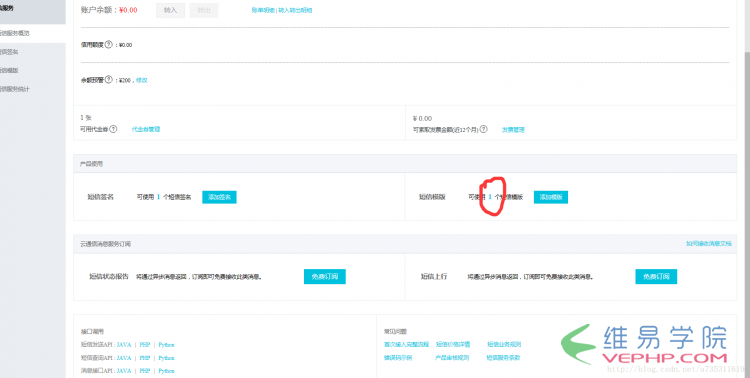Open the 转入转出明细 transfer details link
Viewport: 750px width, 378px height.
pos(295,10)
